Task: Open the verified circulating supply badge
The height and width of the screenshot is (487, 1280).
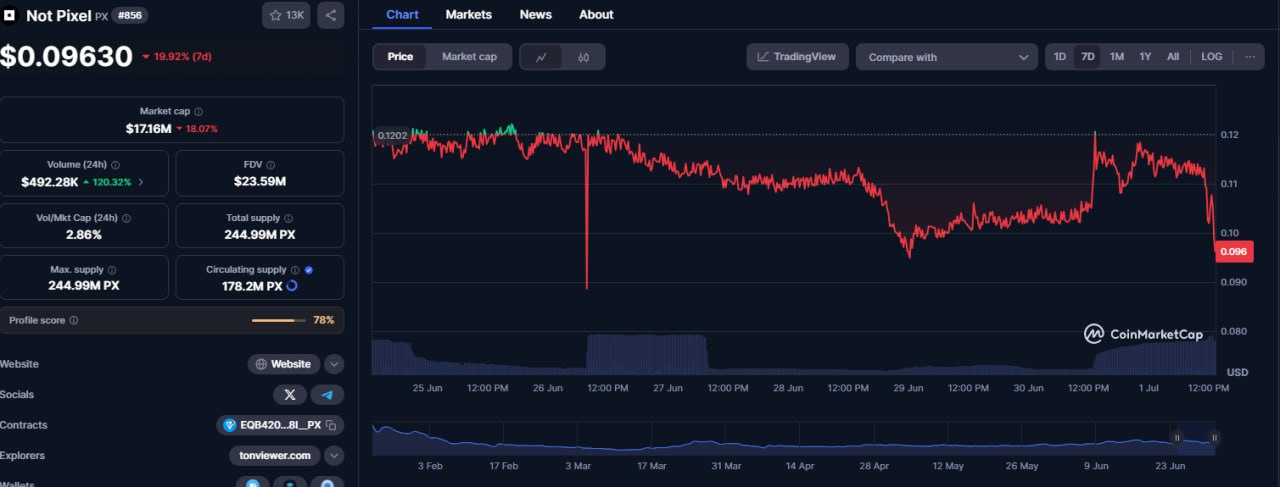Action: tap(308, 270)
